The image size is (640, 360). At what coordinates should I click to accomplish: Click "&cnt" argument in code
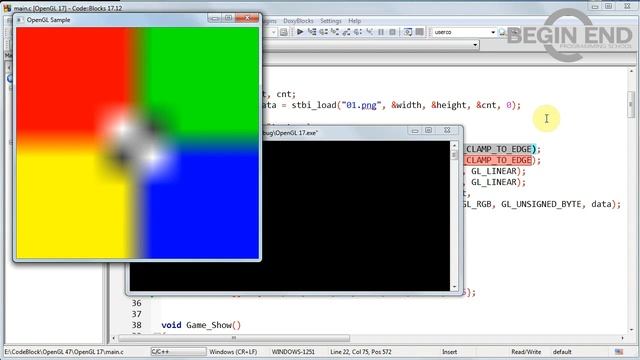point(486,105)
